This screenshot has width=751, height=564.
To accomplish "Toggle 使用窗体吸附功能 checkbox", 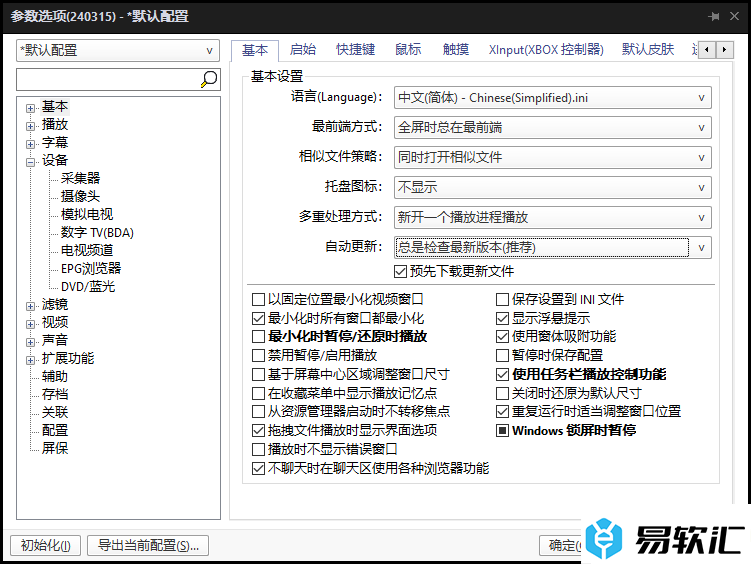I will click(x=502, y=337).
